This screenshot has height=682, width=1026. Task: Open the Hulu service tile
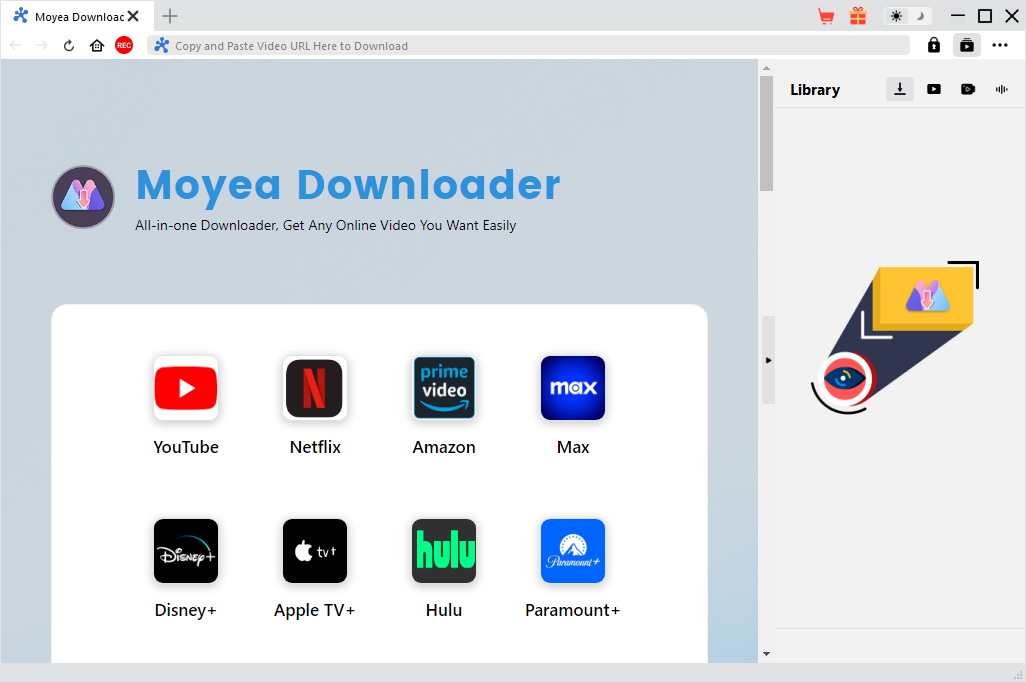coord(444,550)
